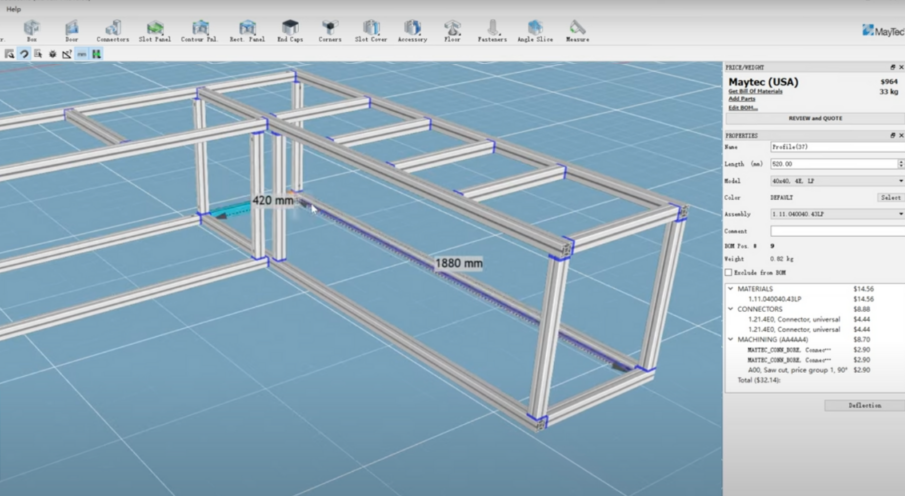Select the Slot Cover tool
The image size is (905, 496).
(371, 31)
